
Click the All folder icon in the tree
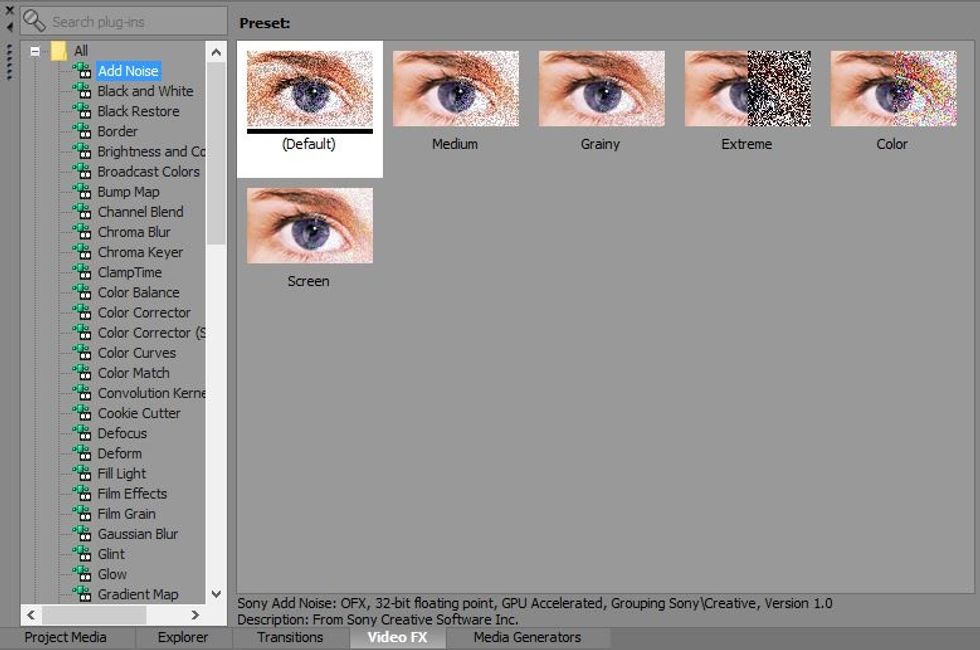pos(61,50)
